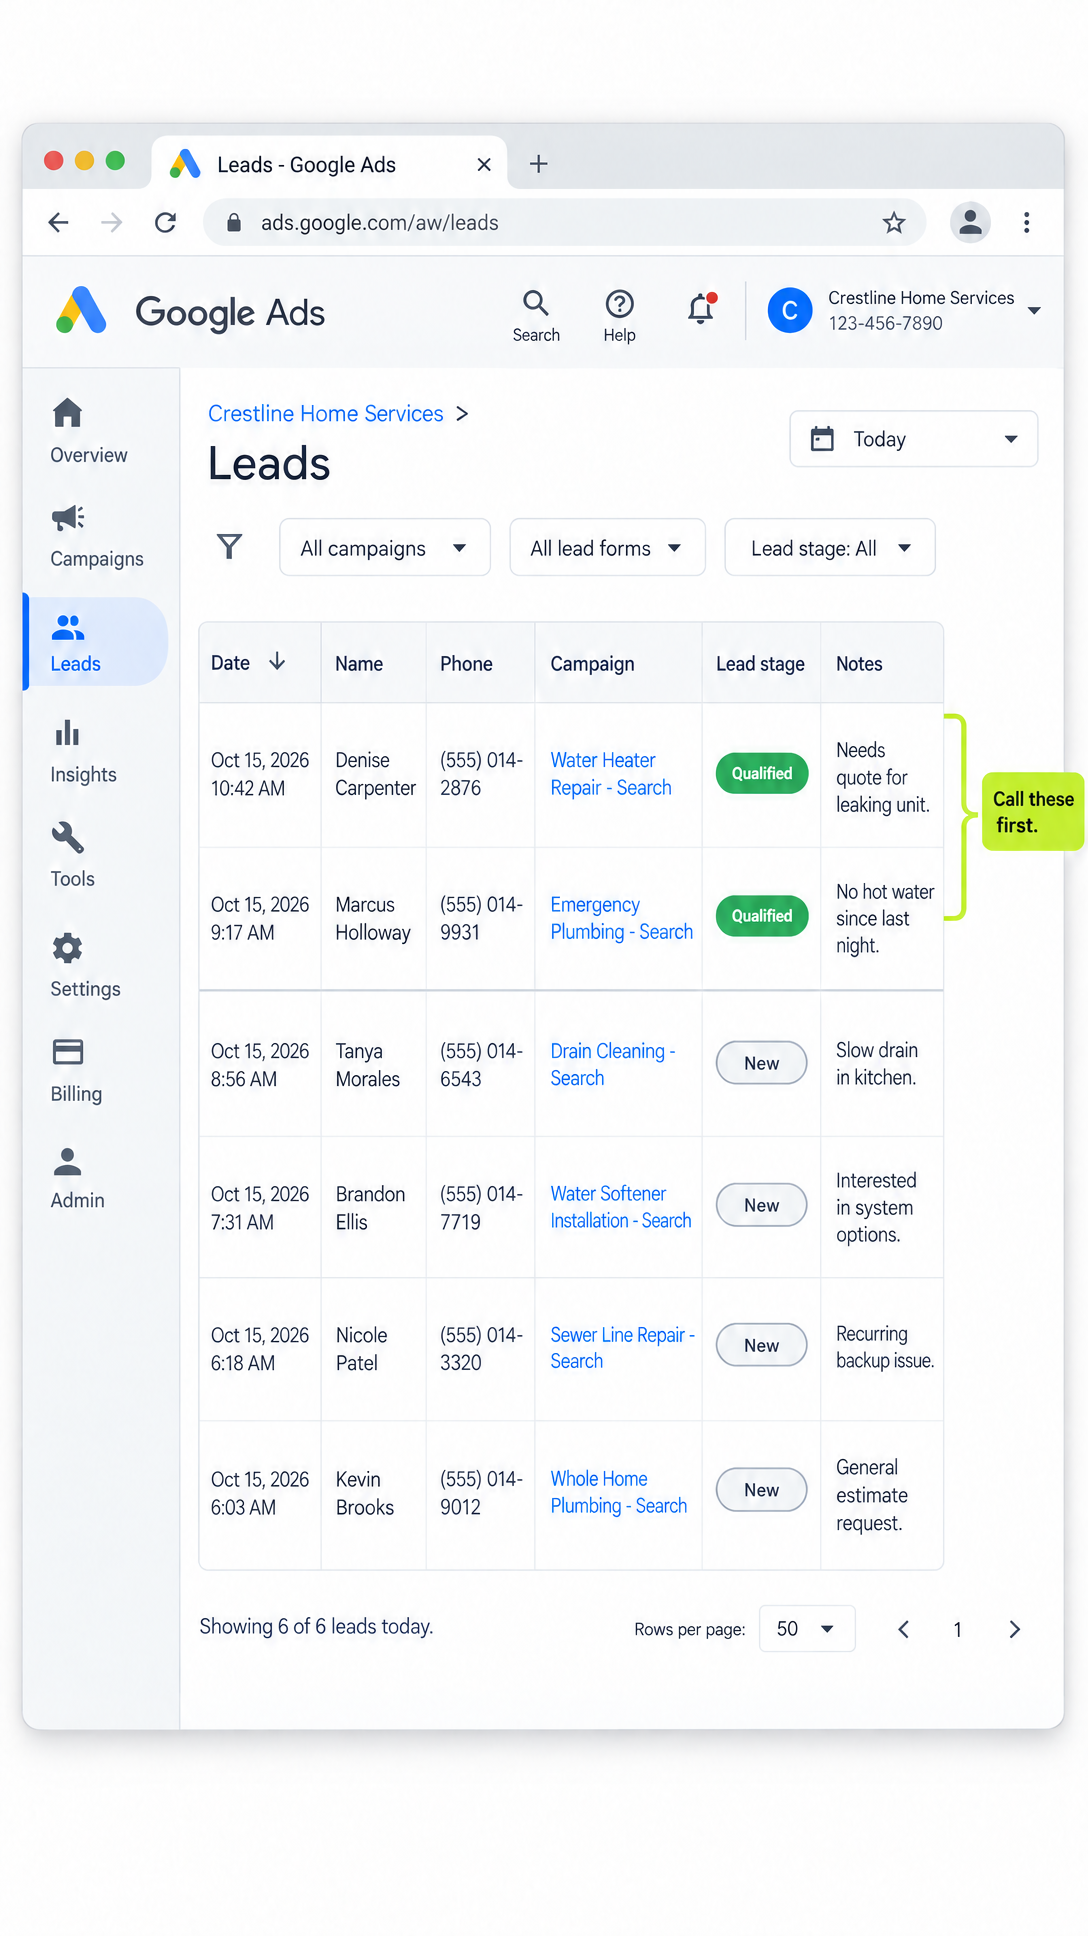1088x1936 pixels.
Task: Open Billing in sidebar
Action: pyautogui.click(x=76, y=1071)
